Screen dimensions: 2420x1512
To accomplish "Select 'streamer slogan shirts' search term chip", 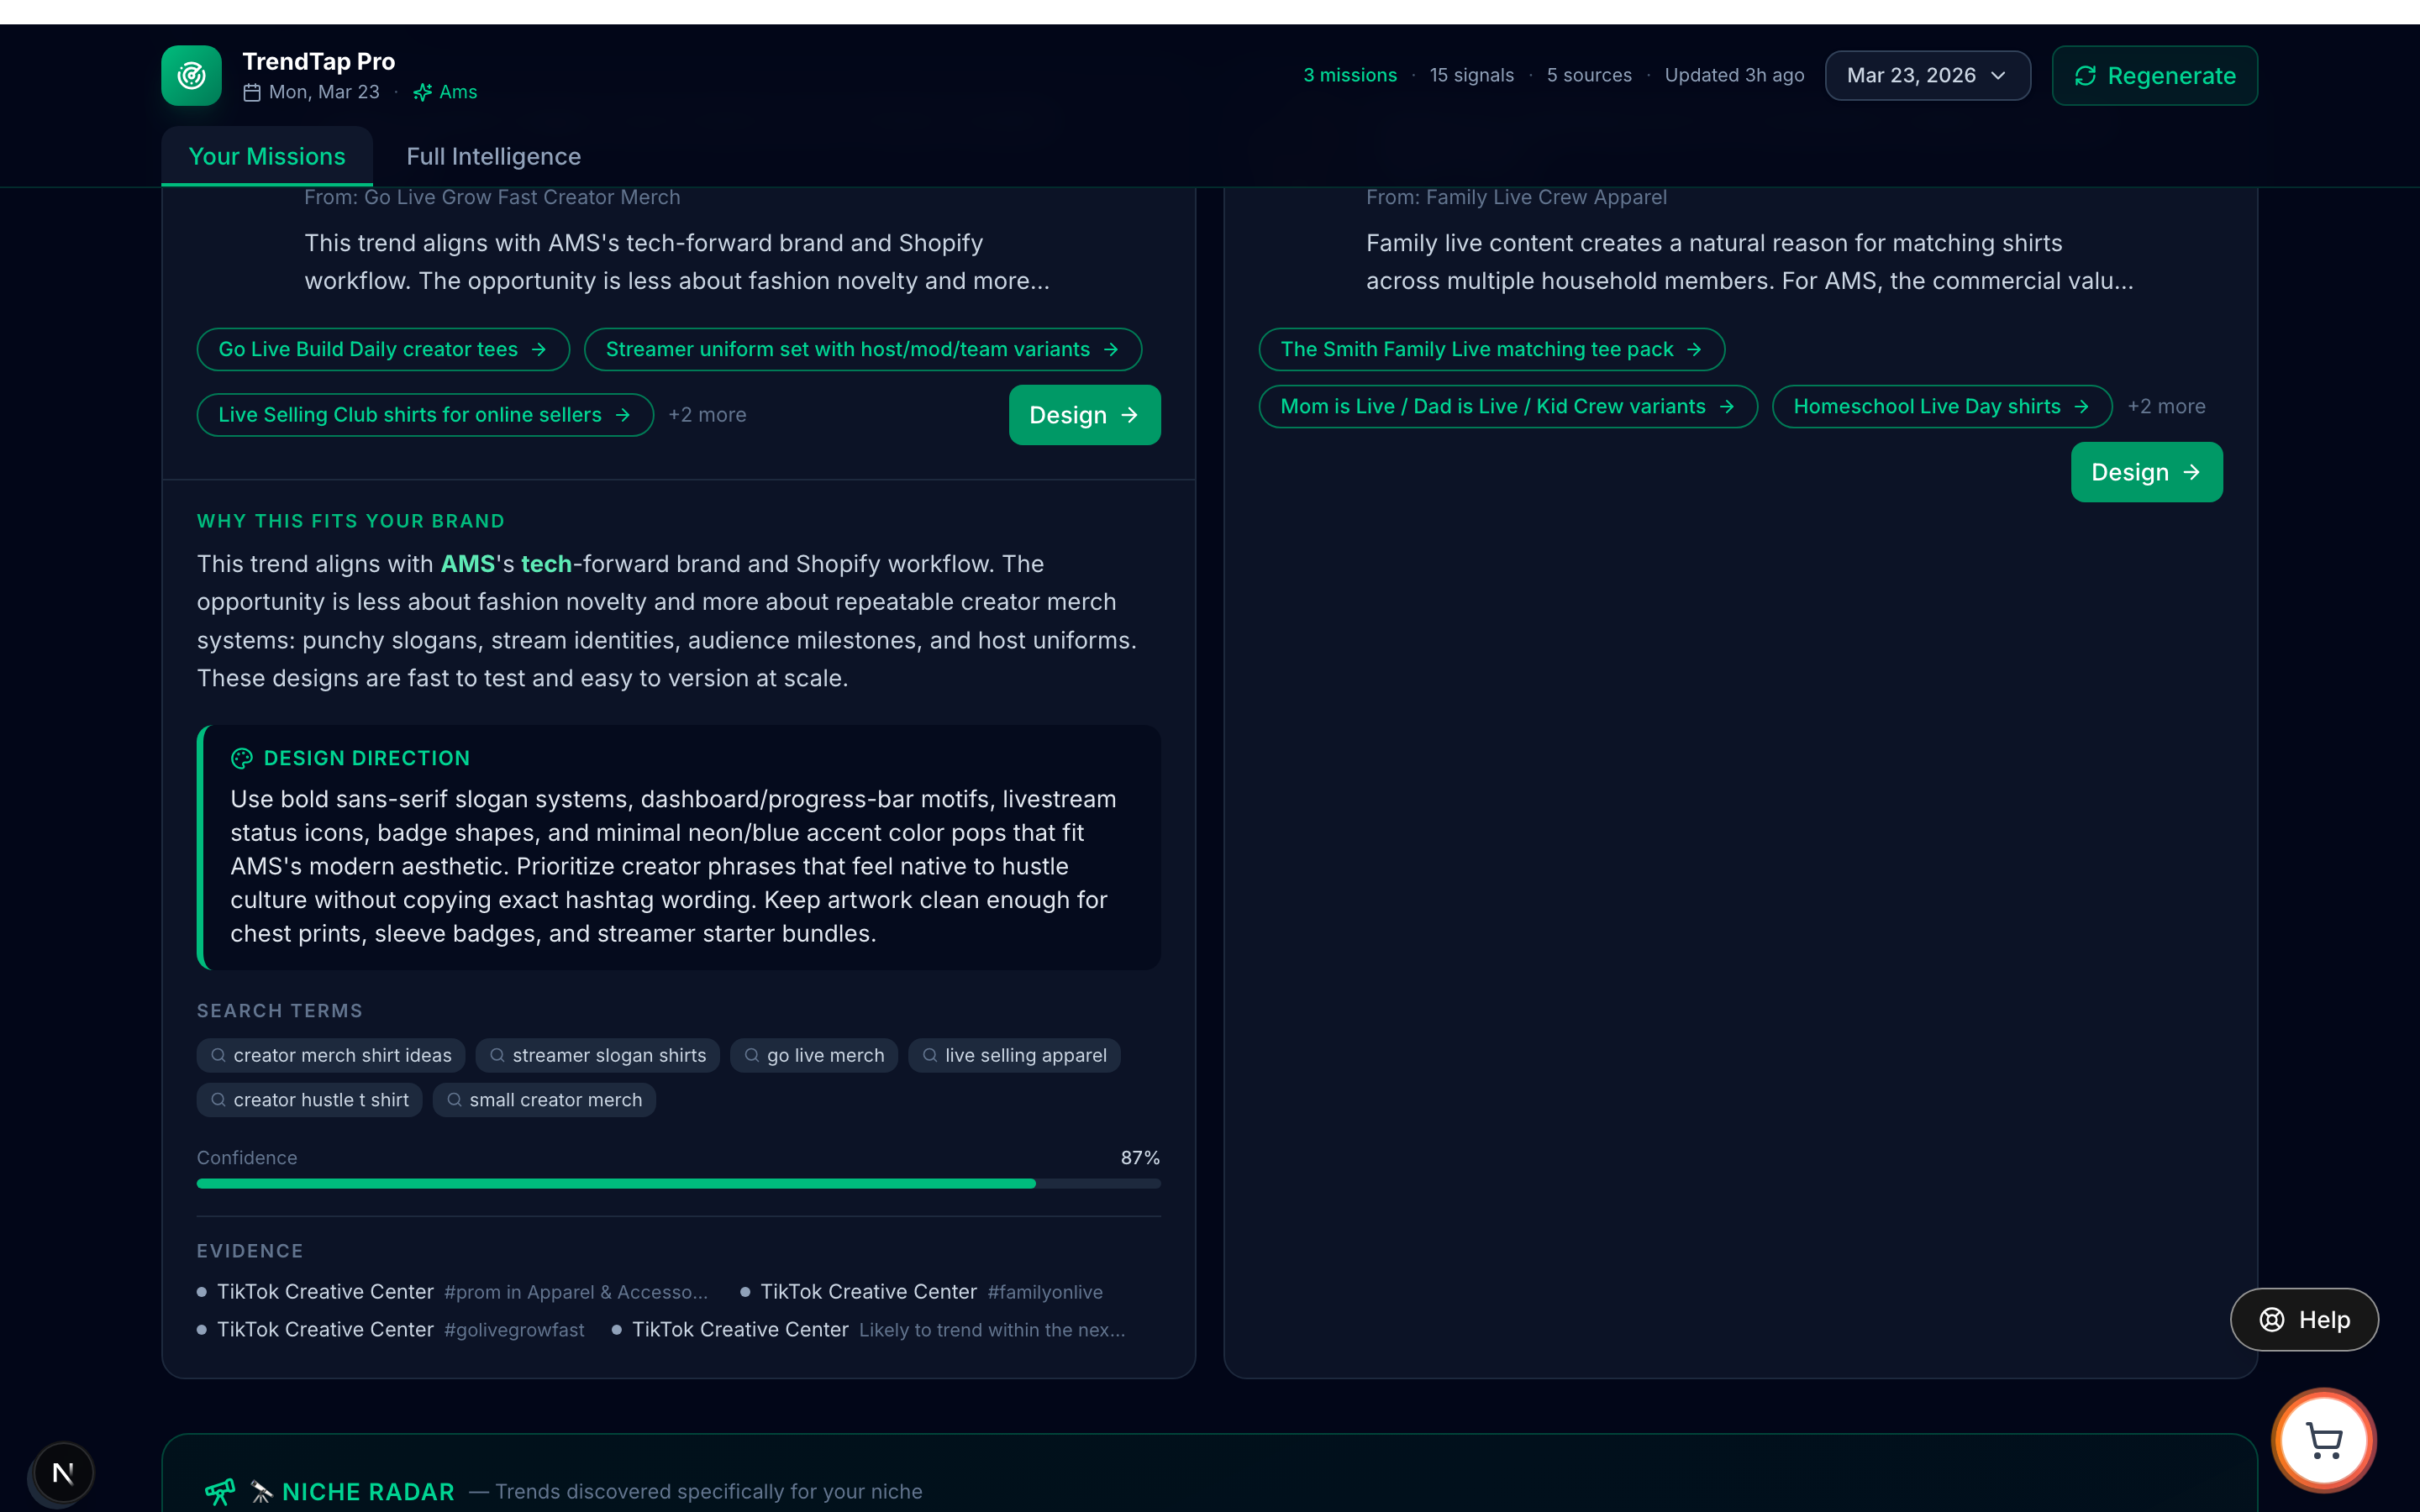I will 597,1055.
